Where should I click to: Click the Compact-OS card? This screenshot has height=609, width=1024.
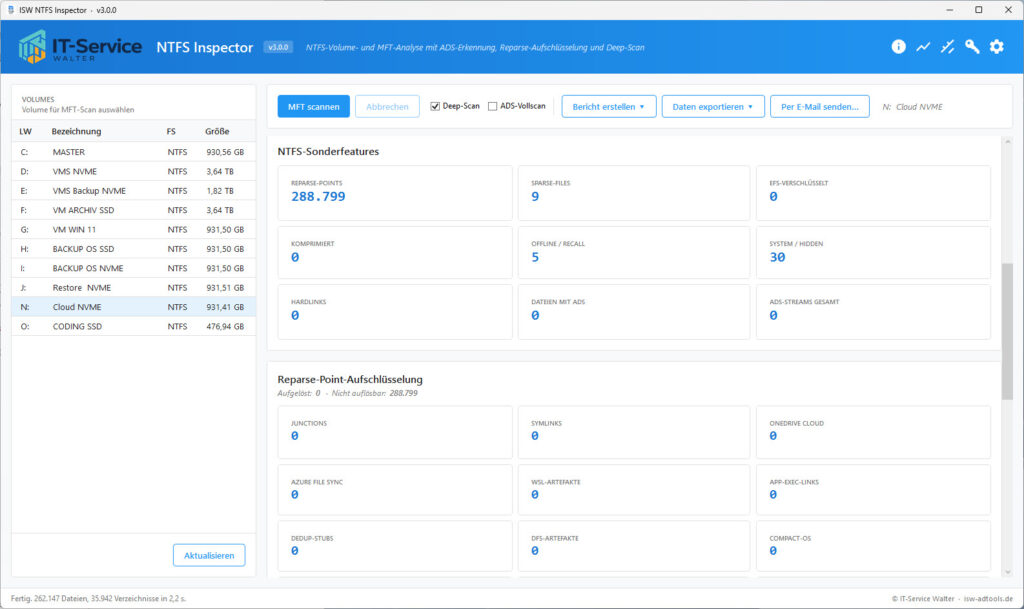click(873, 546)
